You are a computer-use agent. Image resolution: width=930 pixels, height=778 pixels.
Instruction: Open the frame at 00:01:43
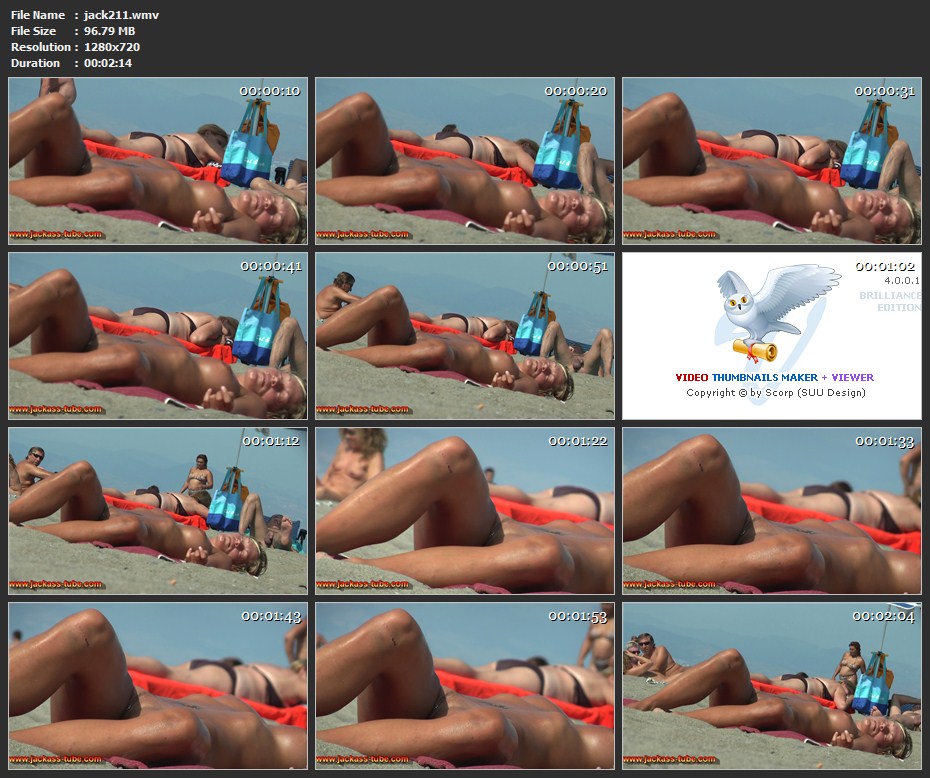[x=158, y=685]
